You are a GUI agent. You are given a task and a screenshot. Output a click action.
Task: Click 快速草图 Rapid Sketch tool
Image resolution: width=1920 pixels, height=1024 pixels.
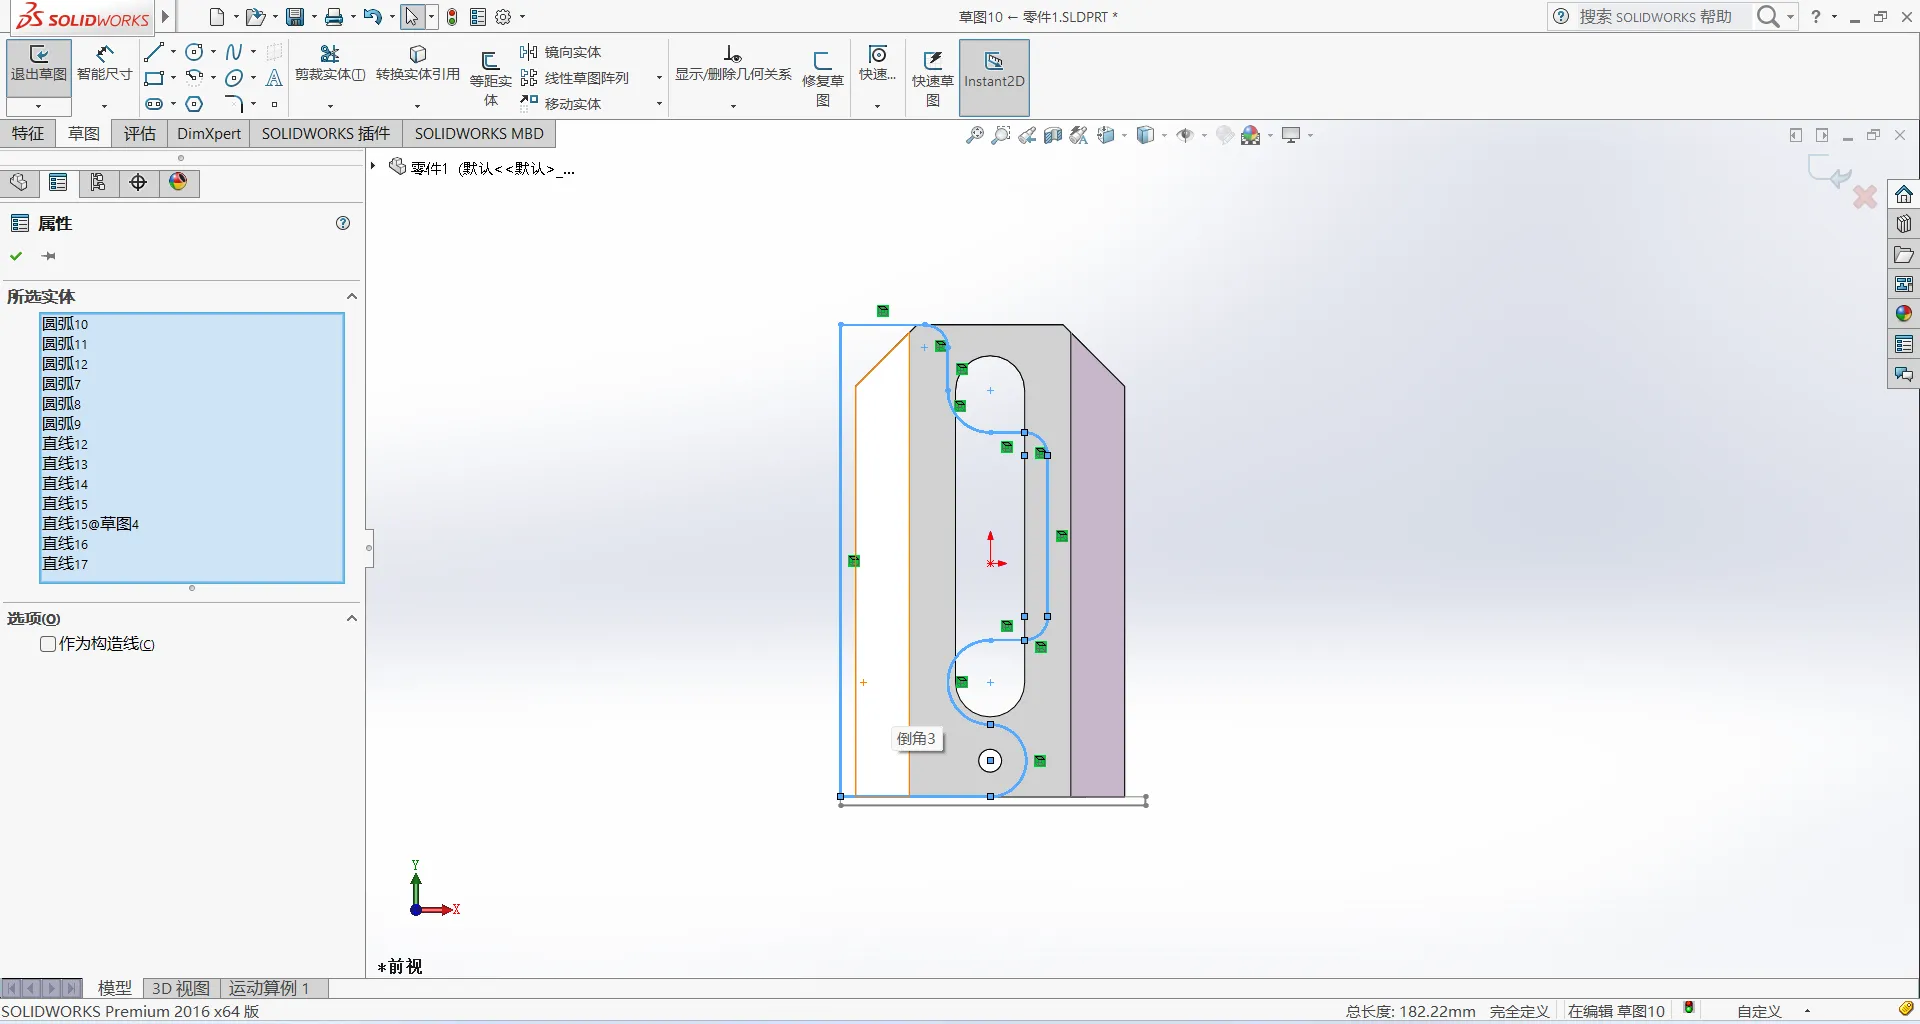[933, 78]
